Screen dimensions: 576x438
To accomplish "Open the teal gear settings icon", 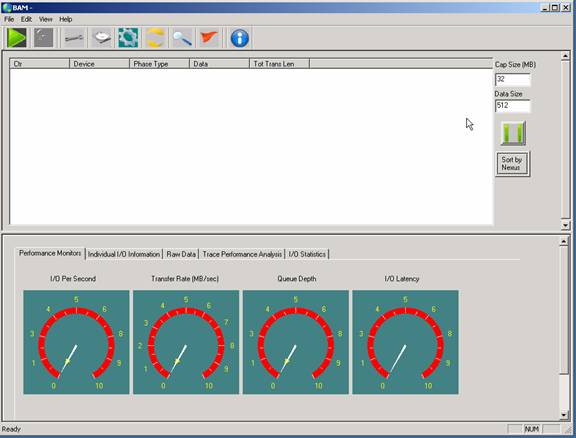I will coord(128,37).
